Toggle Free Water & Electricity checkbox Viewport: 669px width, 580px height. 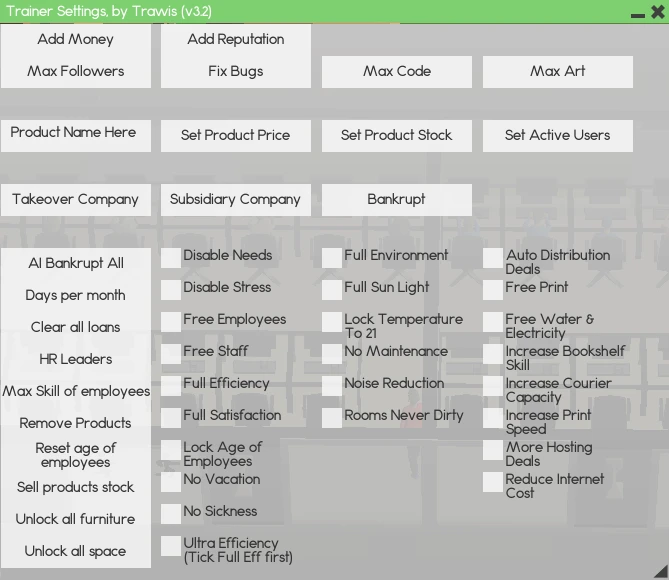click(x=493, y=322)
